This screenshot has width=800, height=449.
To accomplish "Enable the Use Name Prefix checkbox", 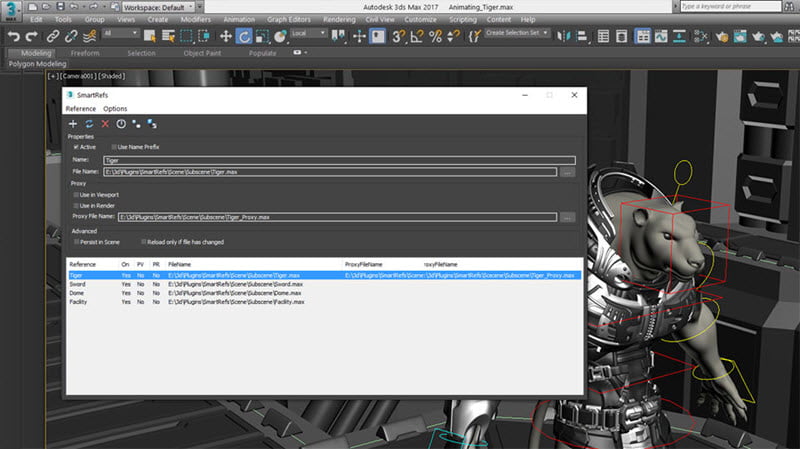I will [115, 147].
